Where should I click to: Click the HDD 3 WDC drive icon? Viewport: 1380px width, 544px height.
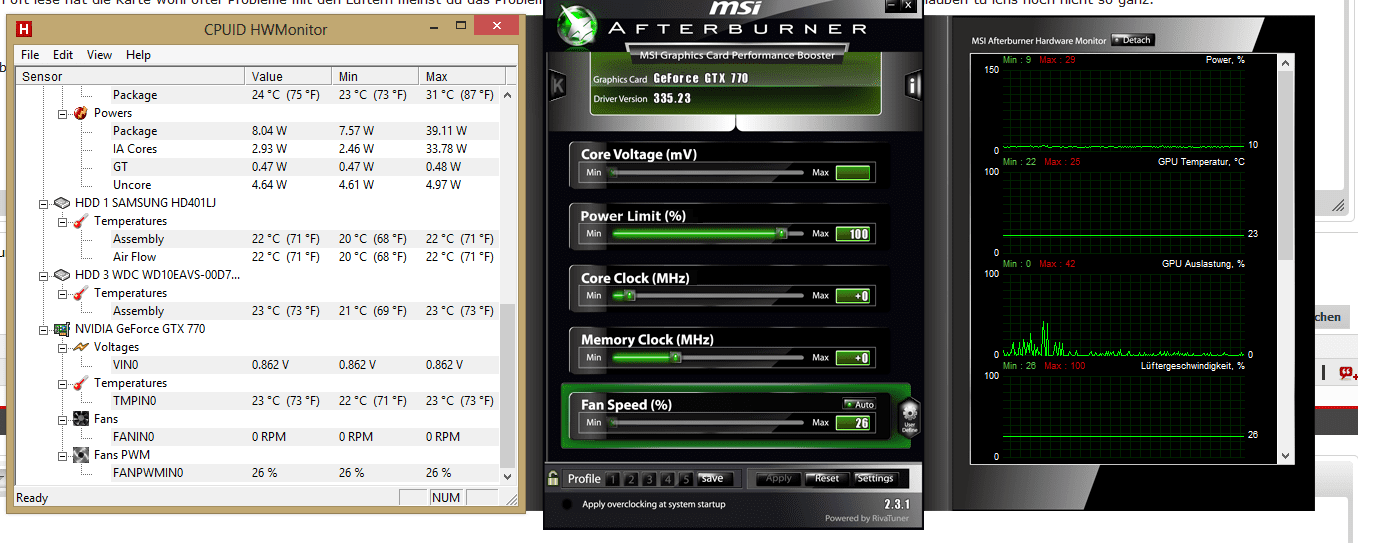(x=62, y=275)
